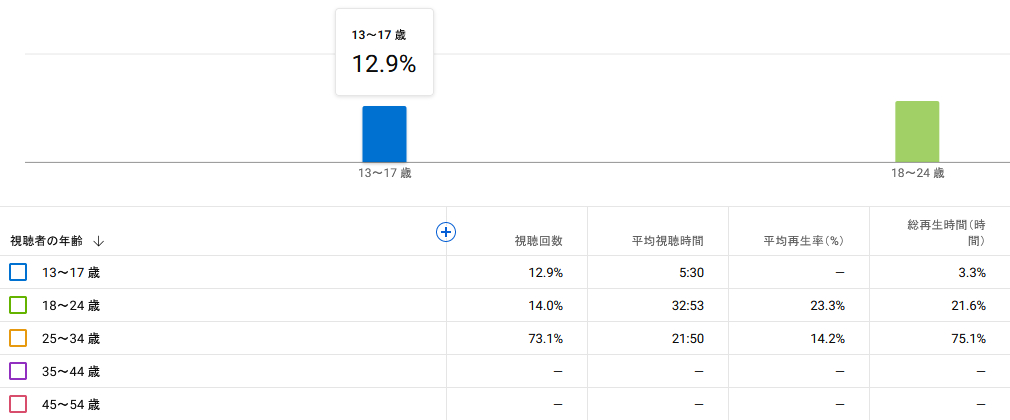
Task: Select the blue 13〜17 歳 chart bar
Action: (x=385, y=134)
